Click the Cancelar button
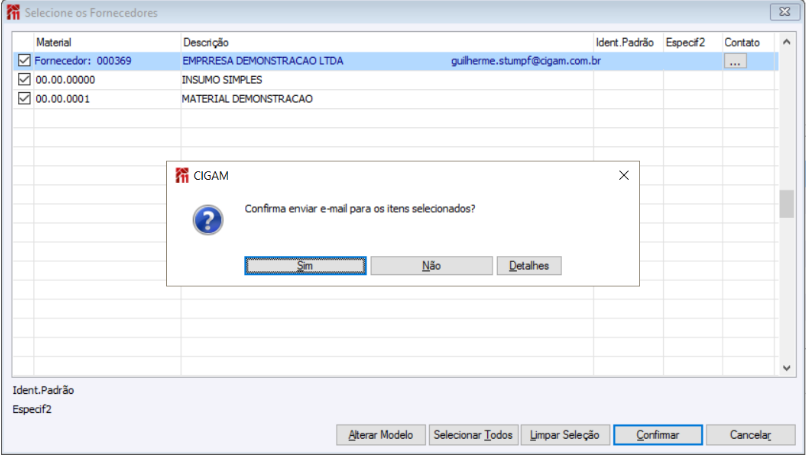 [x=750, y=435]
